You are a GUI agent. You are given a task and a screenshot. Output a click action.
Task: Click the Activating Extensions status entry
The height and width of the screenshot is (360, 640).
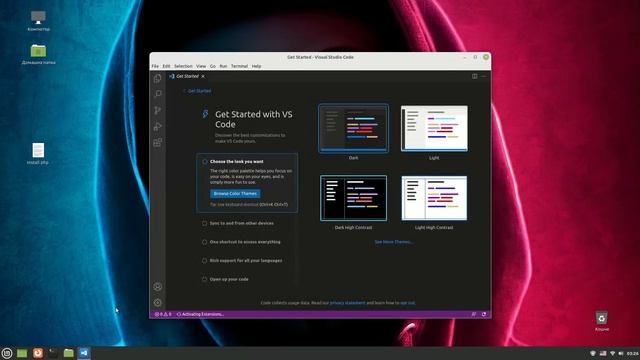click(200, 314)
